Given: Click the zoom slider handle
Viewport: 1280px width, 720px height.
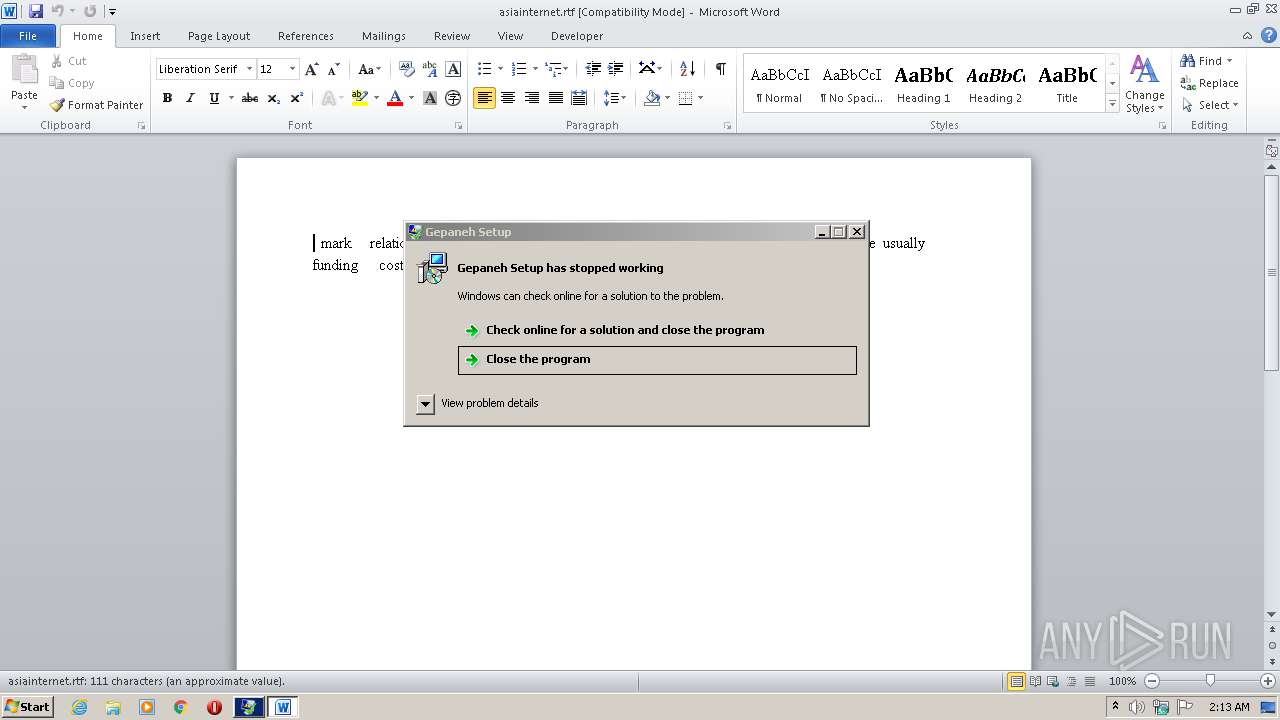Looking at the screenshot, I should tap(1210, 681).
